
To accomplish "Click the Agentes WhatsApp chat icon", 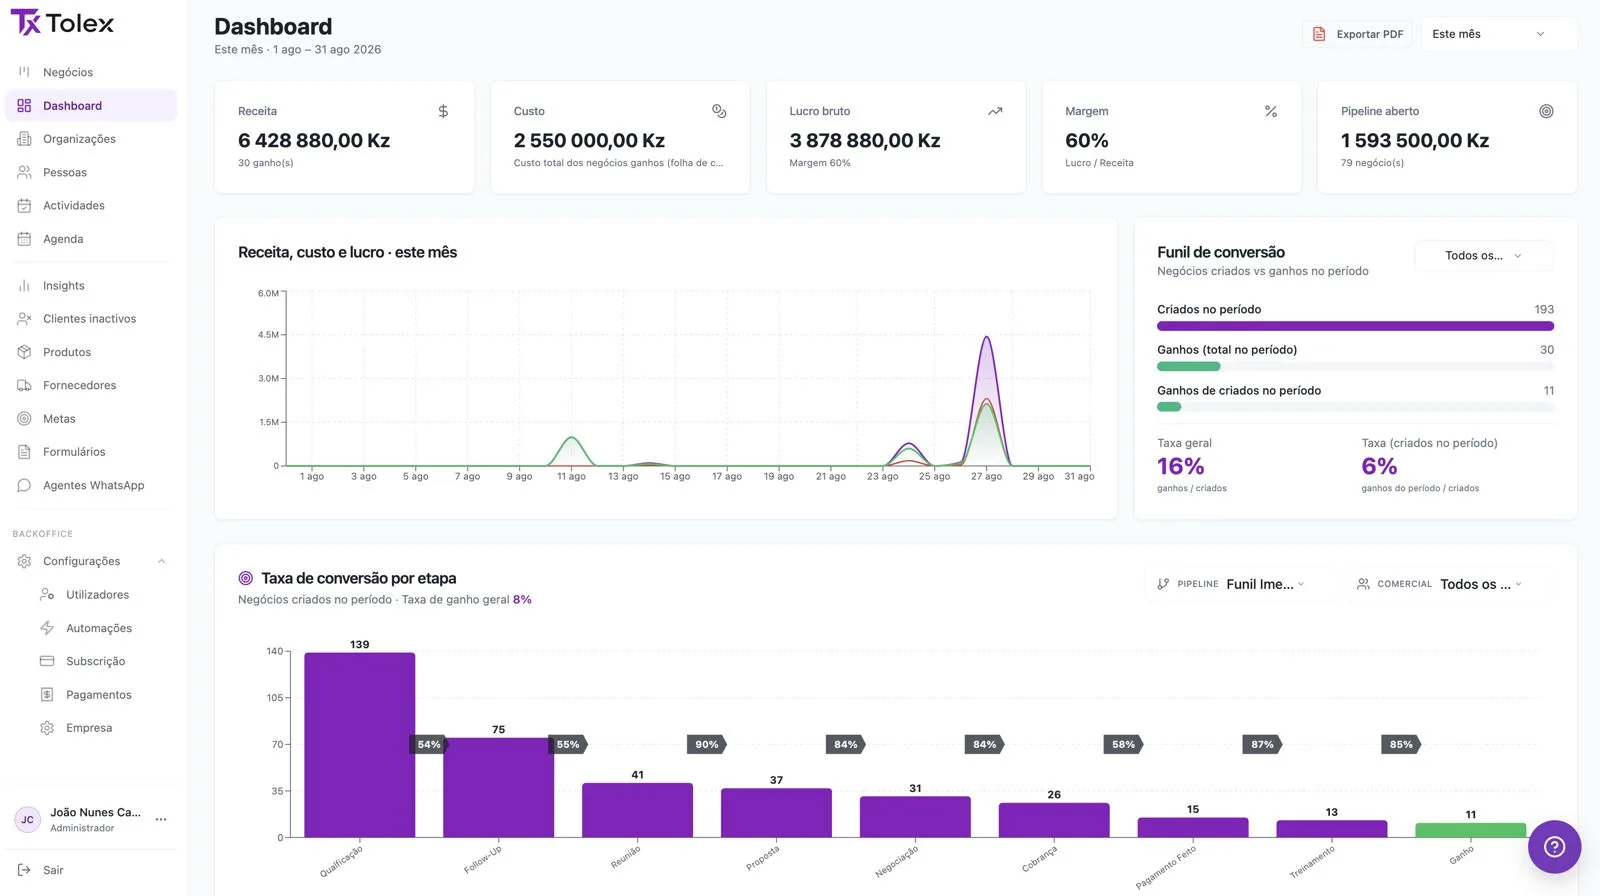I will [x=24, y=486].
